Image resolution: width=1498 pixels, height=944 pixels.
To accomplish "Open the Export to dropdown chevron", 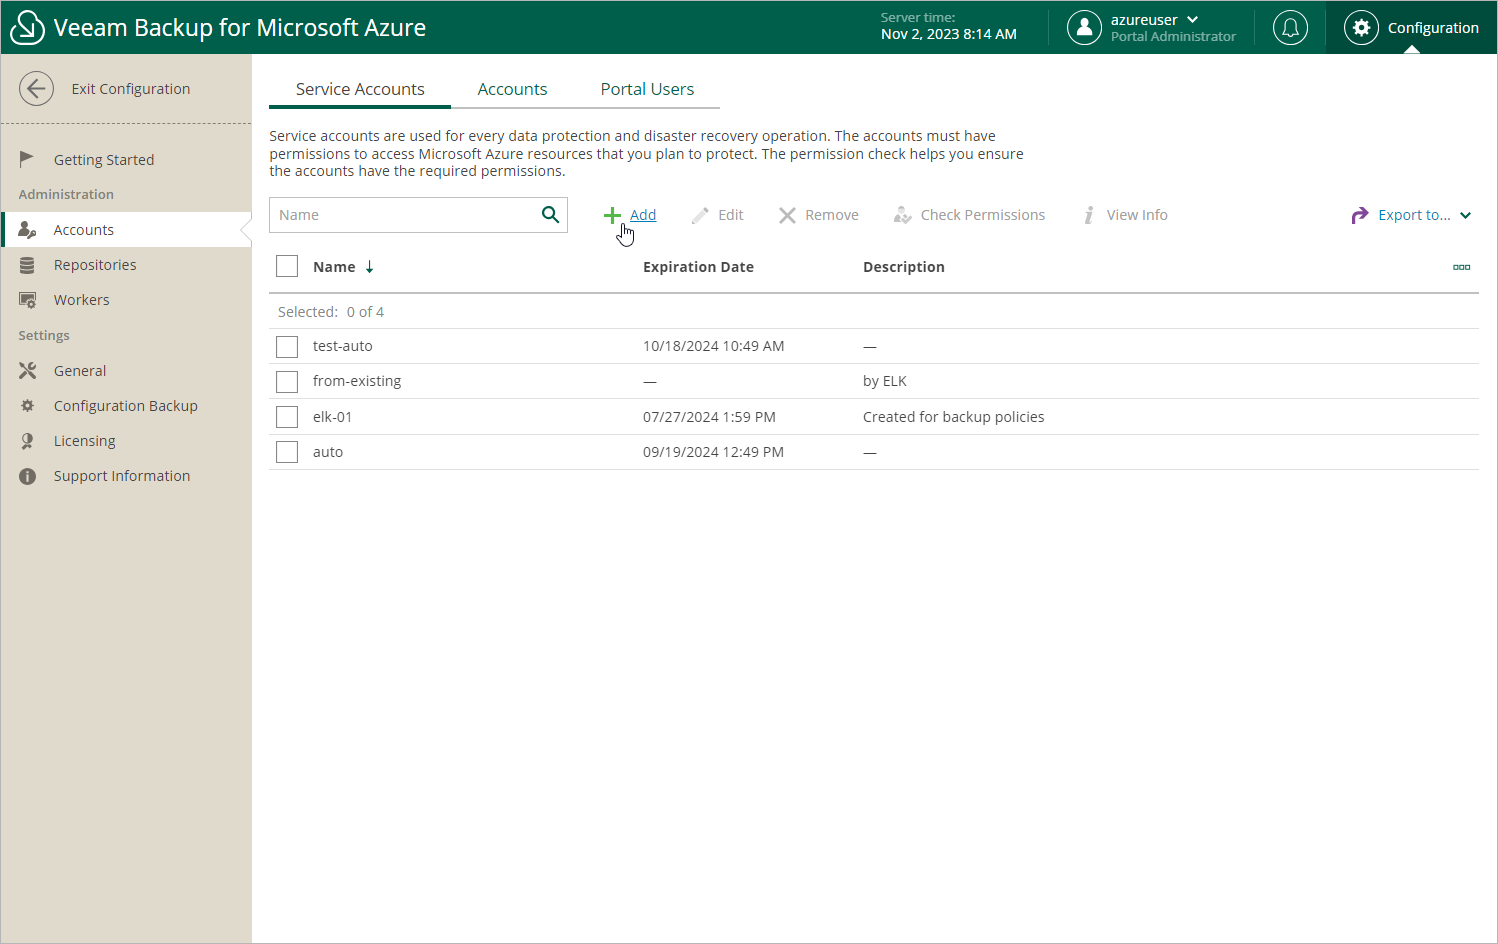I will pyautogui.click(x=1465, y=215).
